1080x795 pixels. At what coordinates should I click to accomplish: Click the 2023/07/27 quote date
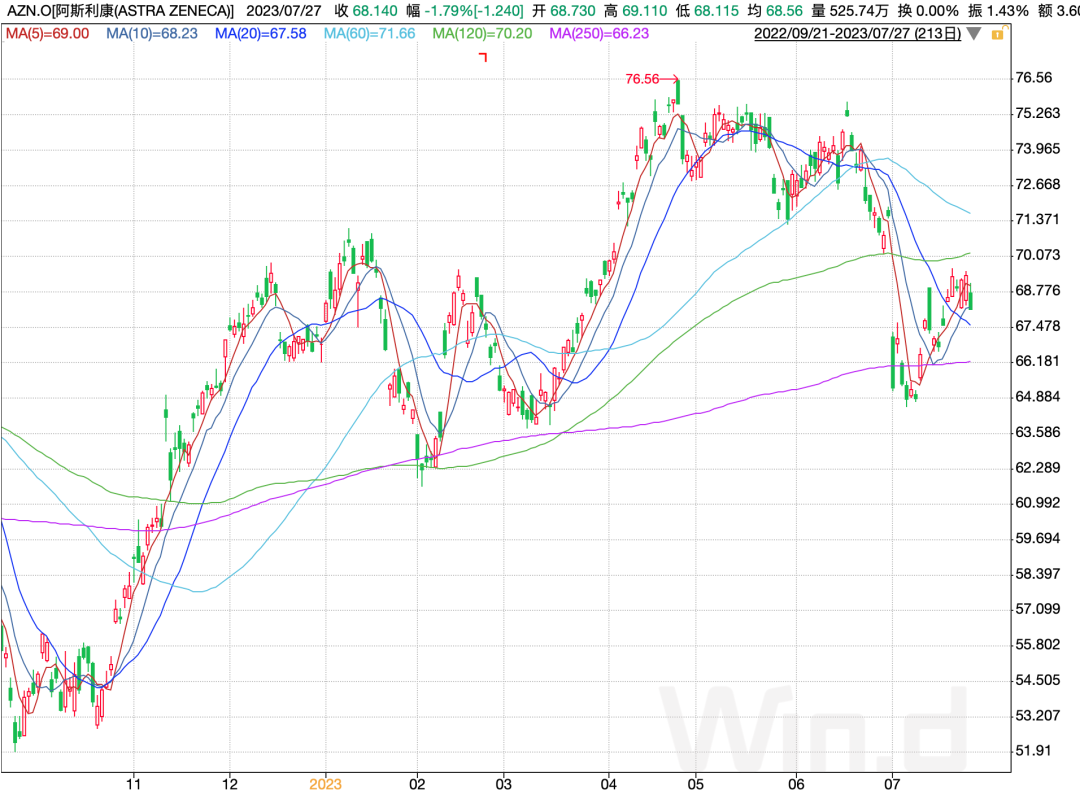click(284, 11)
